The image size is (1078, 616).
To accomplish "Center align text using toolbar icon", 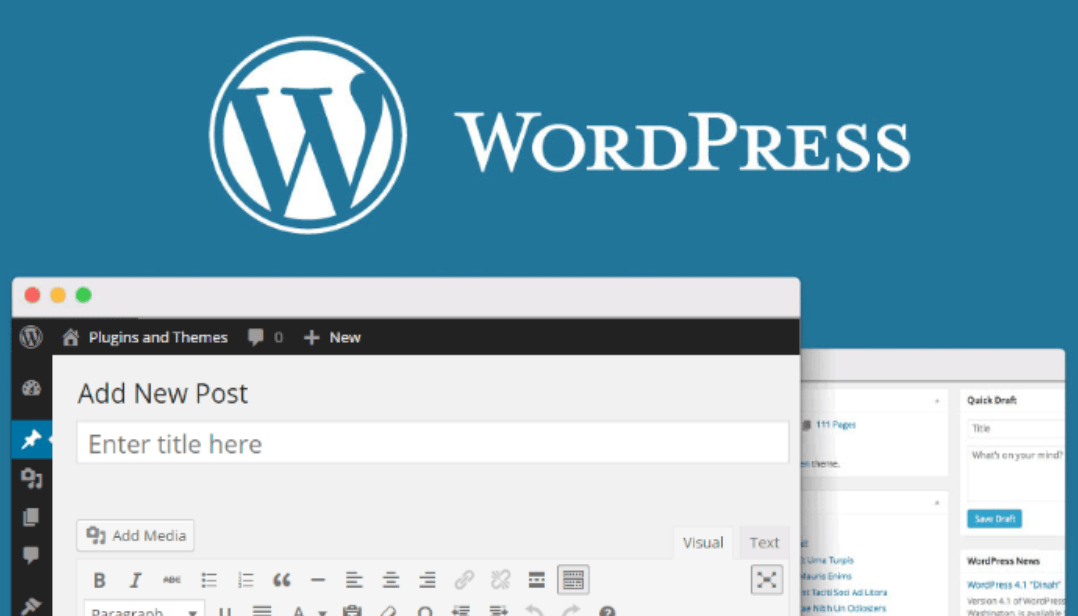I will (x=391, y=580).
